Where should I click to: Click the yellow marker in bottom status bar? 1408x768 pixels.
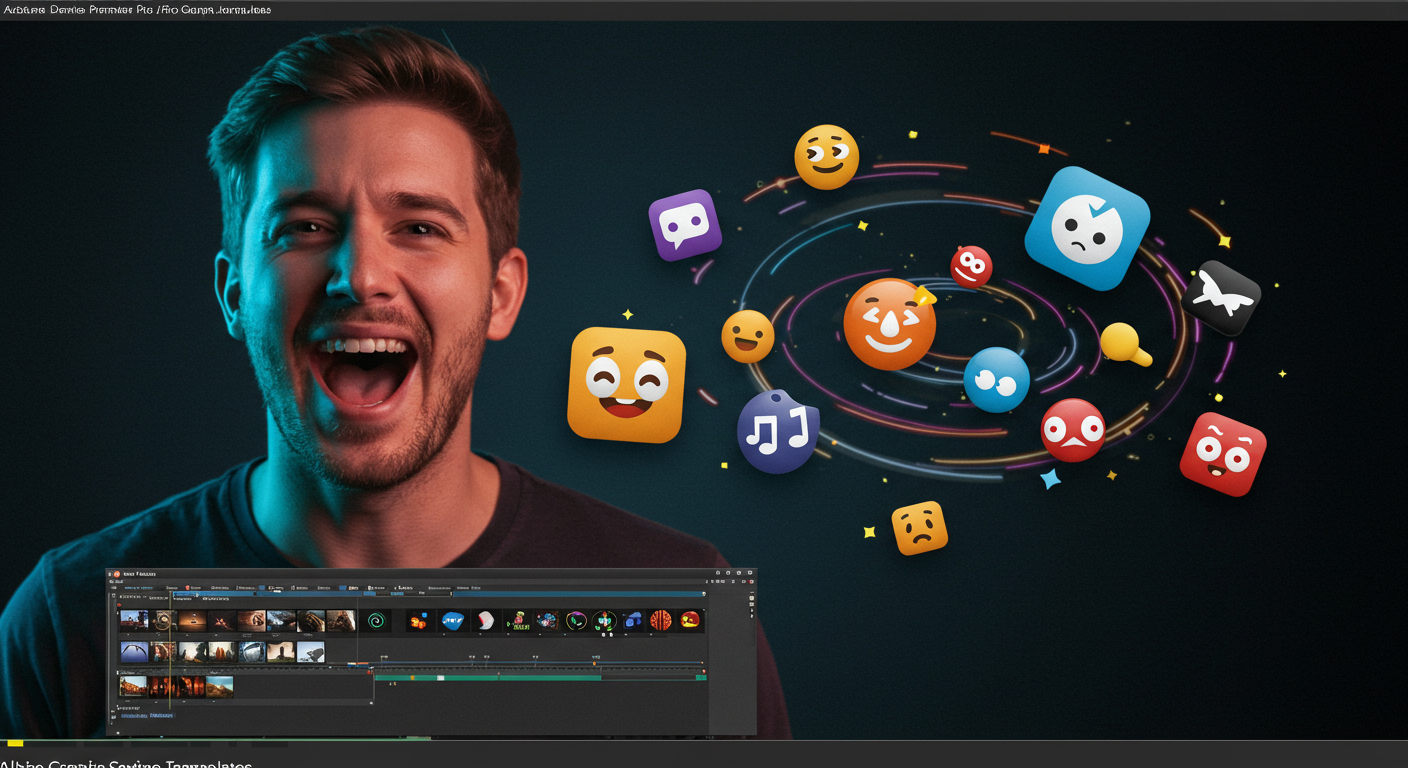15,743
